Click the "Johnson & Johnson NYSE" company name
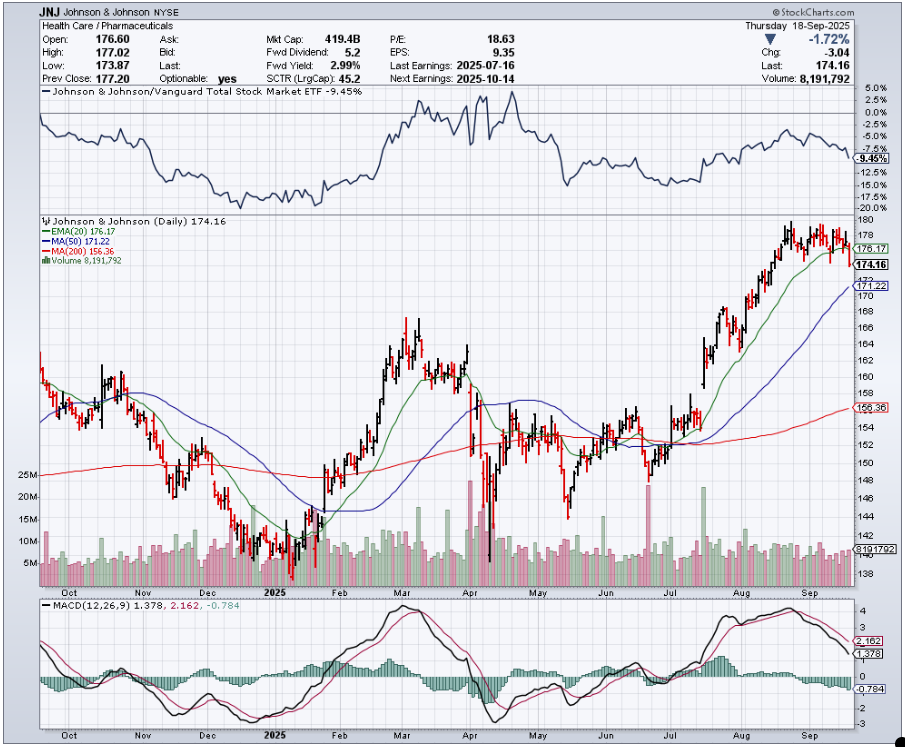This screenshot has height=747, width=905. (121, 12)
